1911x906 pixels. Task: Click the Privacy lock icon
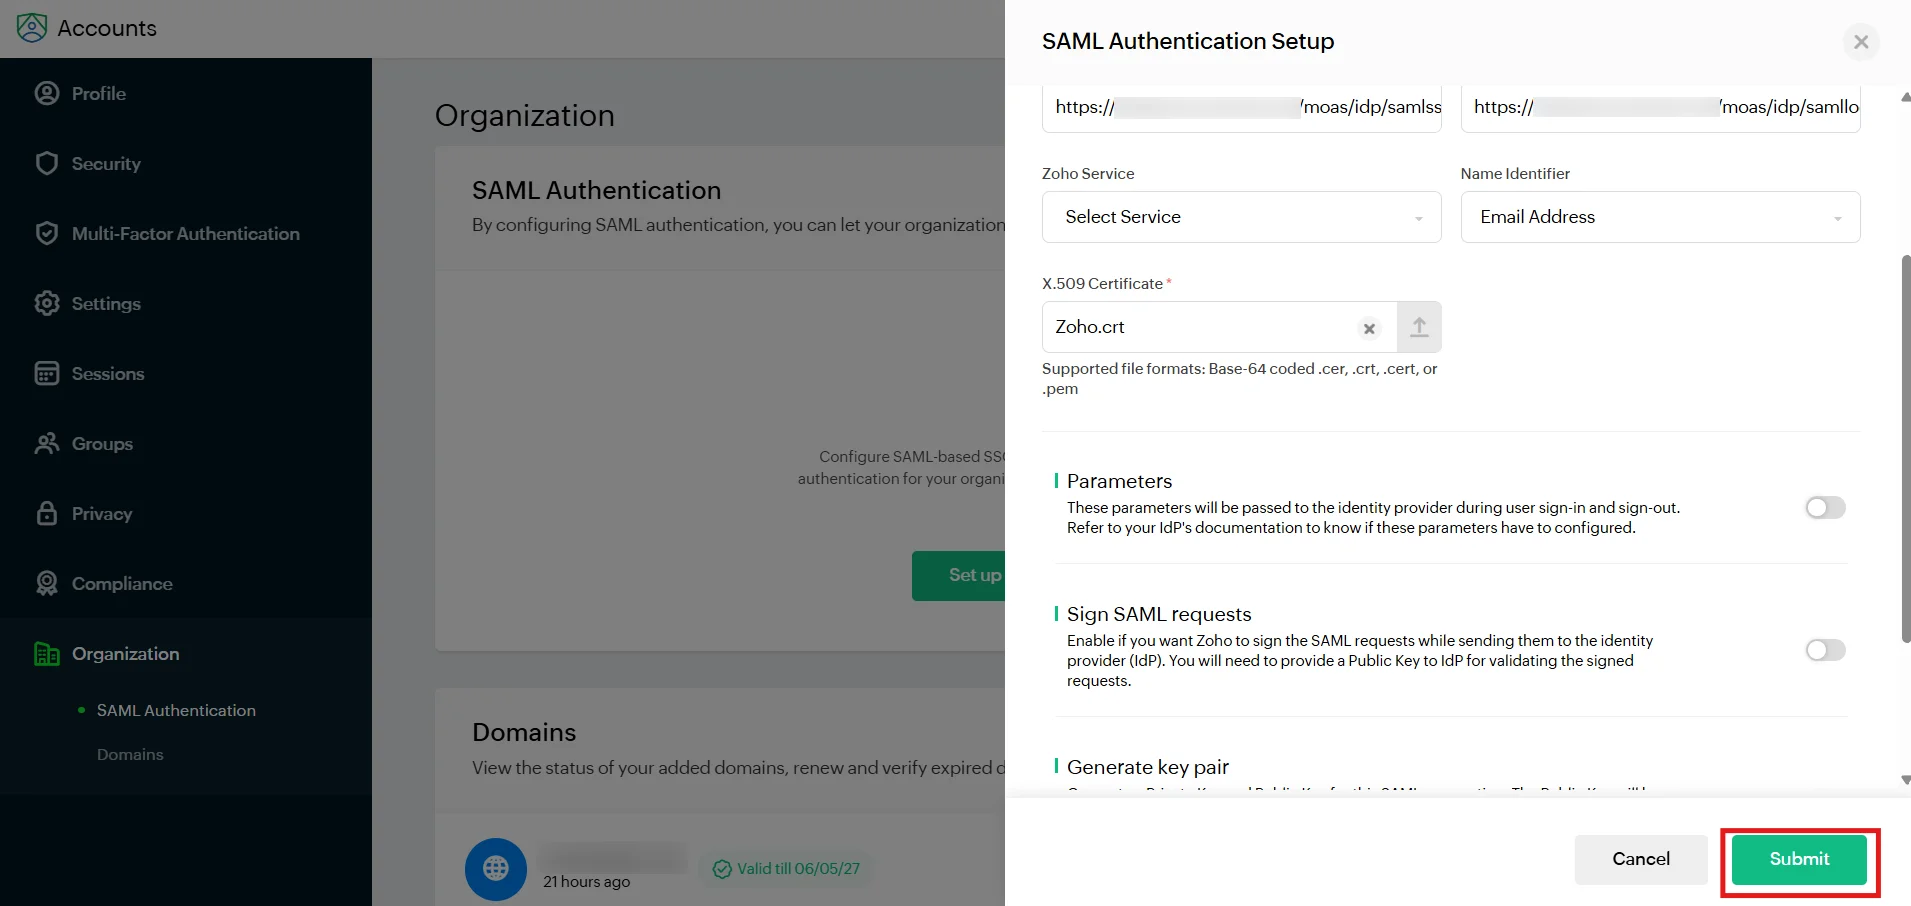pyautogui.click(x=47, y=513)
